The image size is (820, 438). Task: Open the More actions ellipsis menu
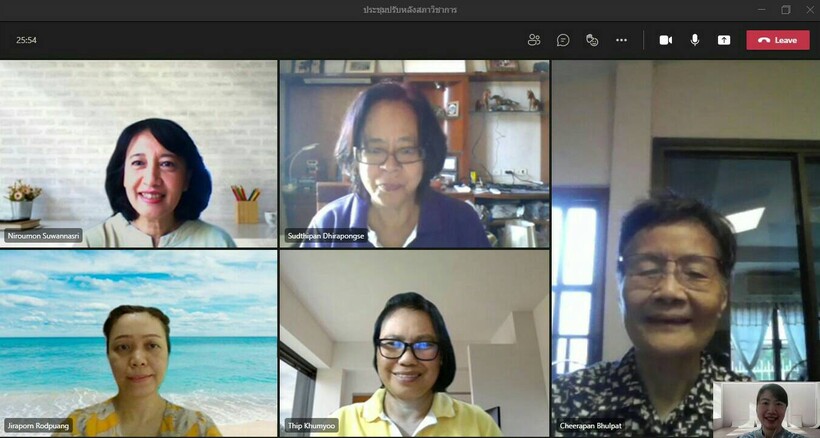tap(621, 40)
